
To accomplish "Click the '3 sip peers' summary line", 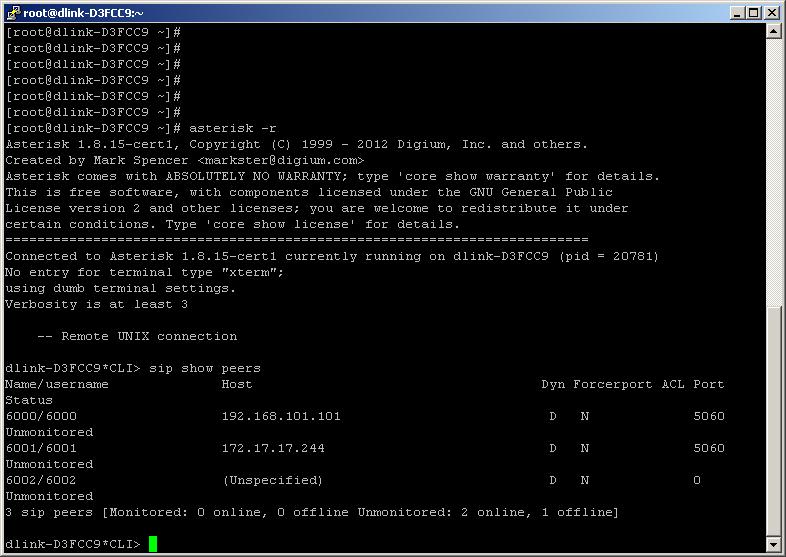I will 312,512.
